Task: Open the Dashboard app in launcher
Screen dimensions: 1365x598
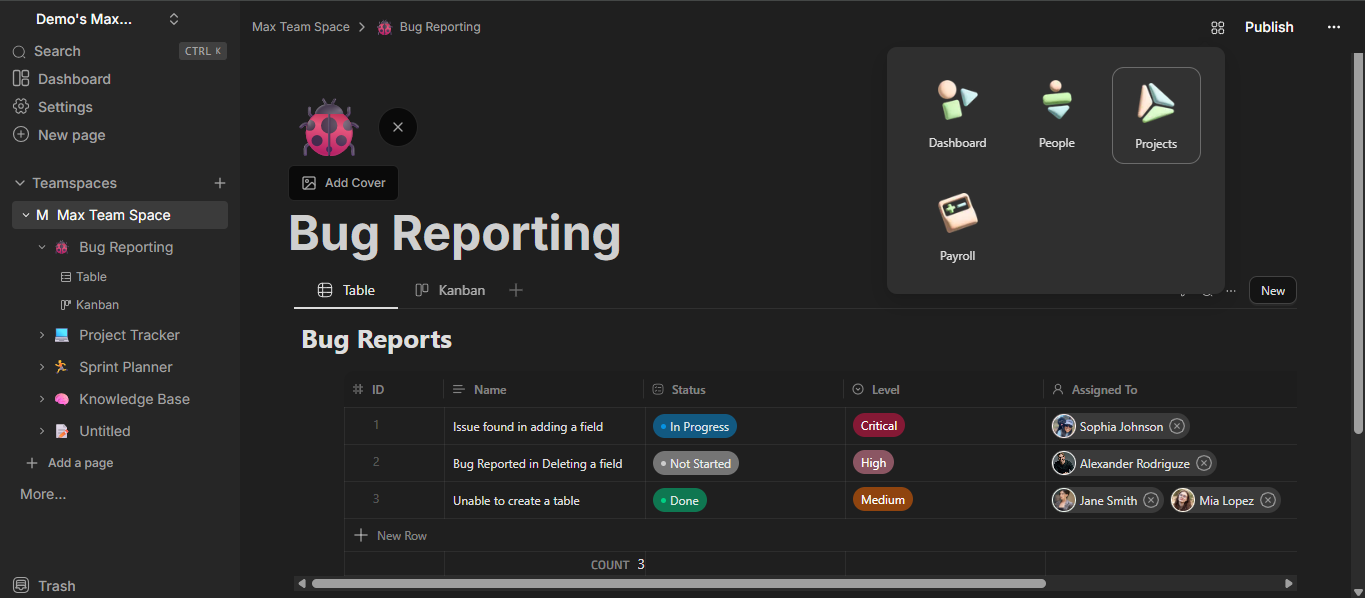Action: [x=957, y=115]
